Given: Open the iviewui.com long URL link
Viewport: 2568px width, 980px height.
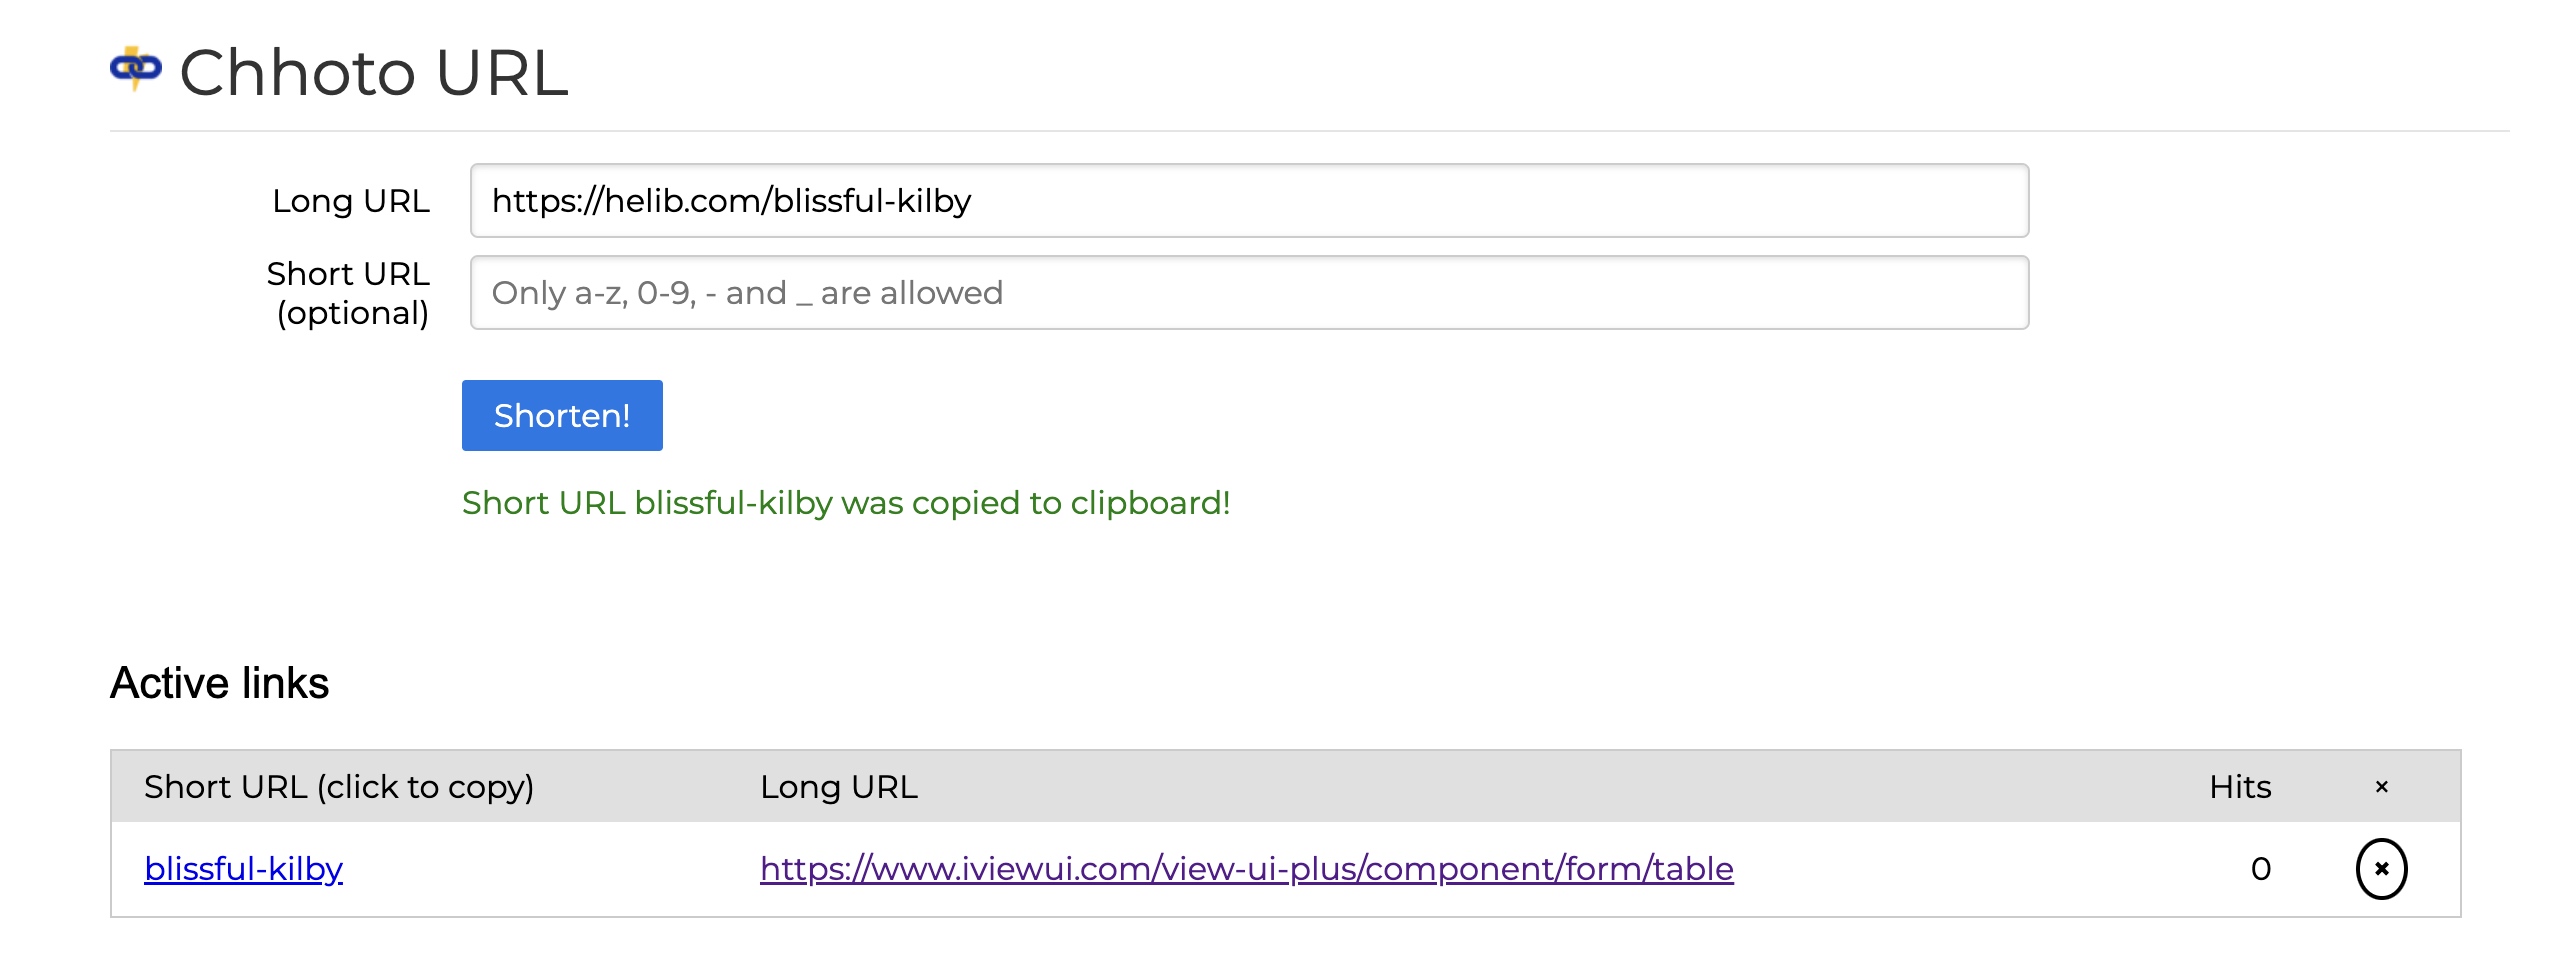Looking at the screenshot, I should (x=1246, y=868).
